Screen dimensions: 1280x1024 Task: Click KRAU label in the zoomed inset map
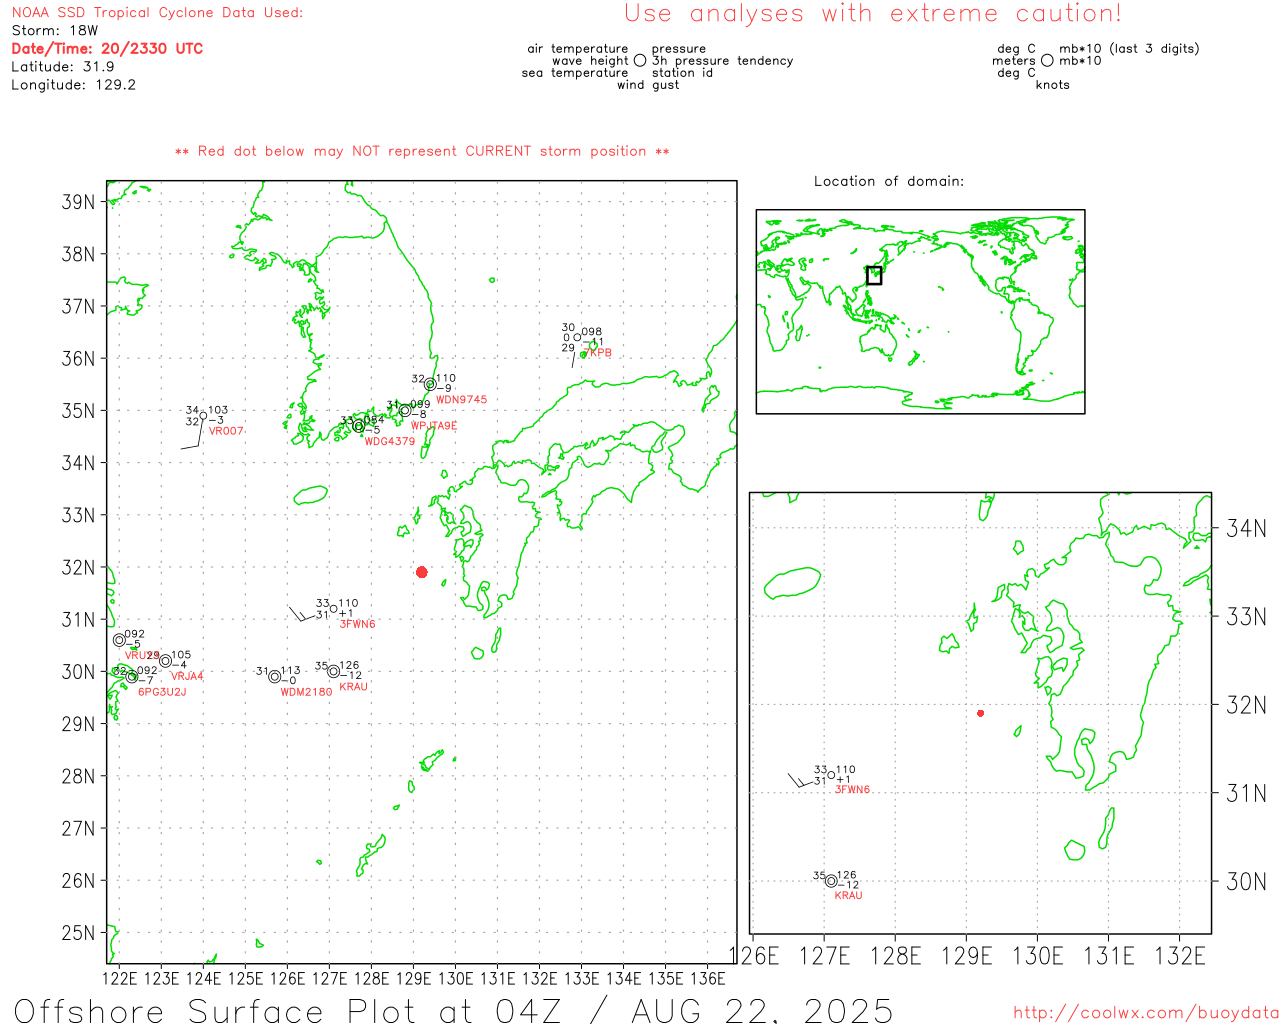848,896
